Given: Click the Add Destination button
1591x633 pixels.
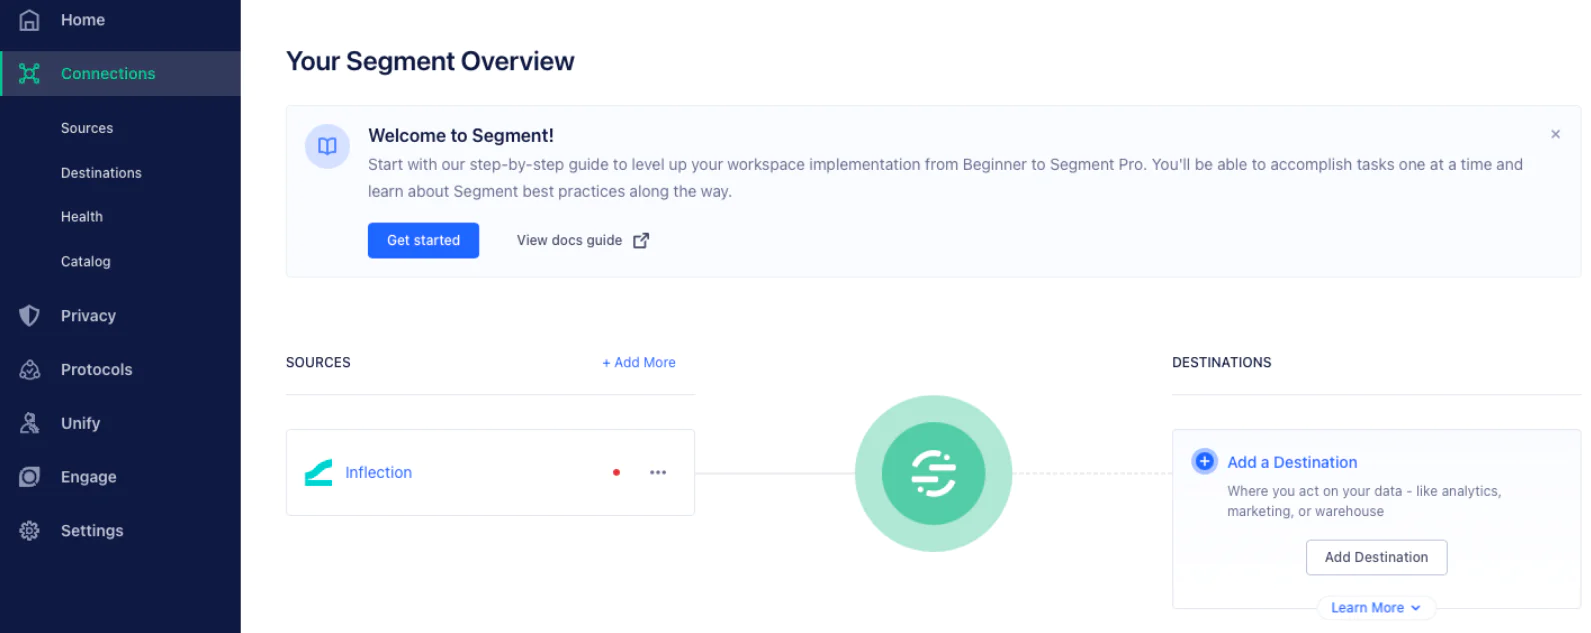Looking at the screenshot, I should pos(1376,557).
